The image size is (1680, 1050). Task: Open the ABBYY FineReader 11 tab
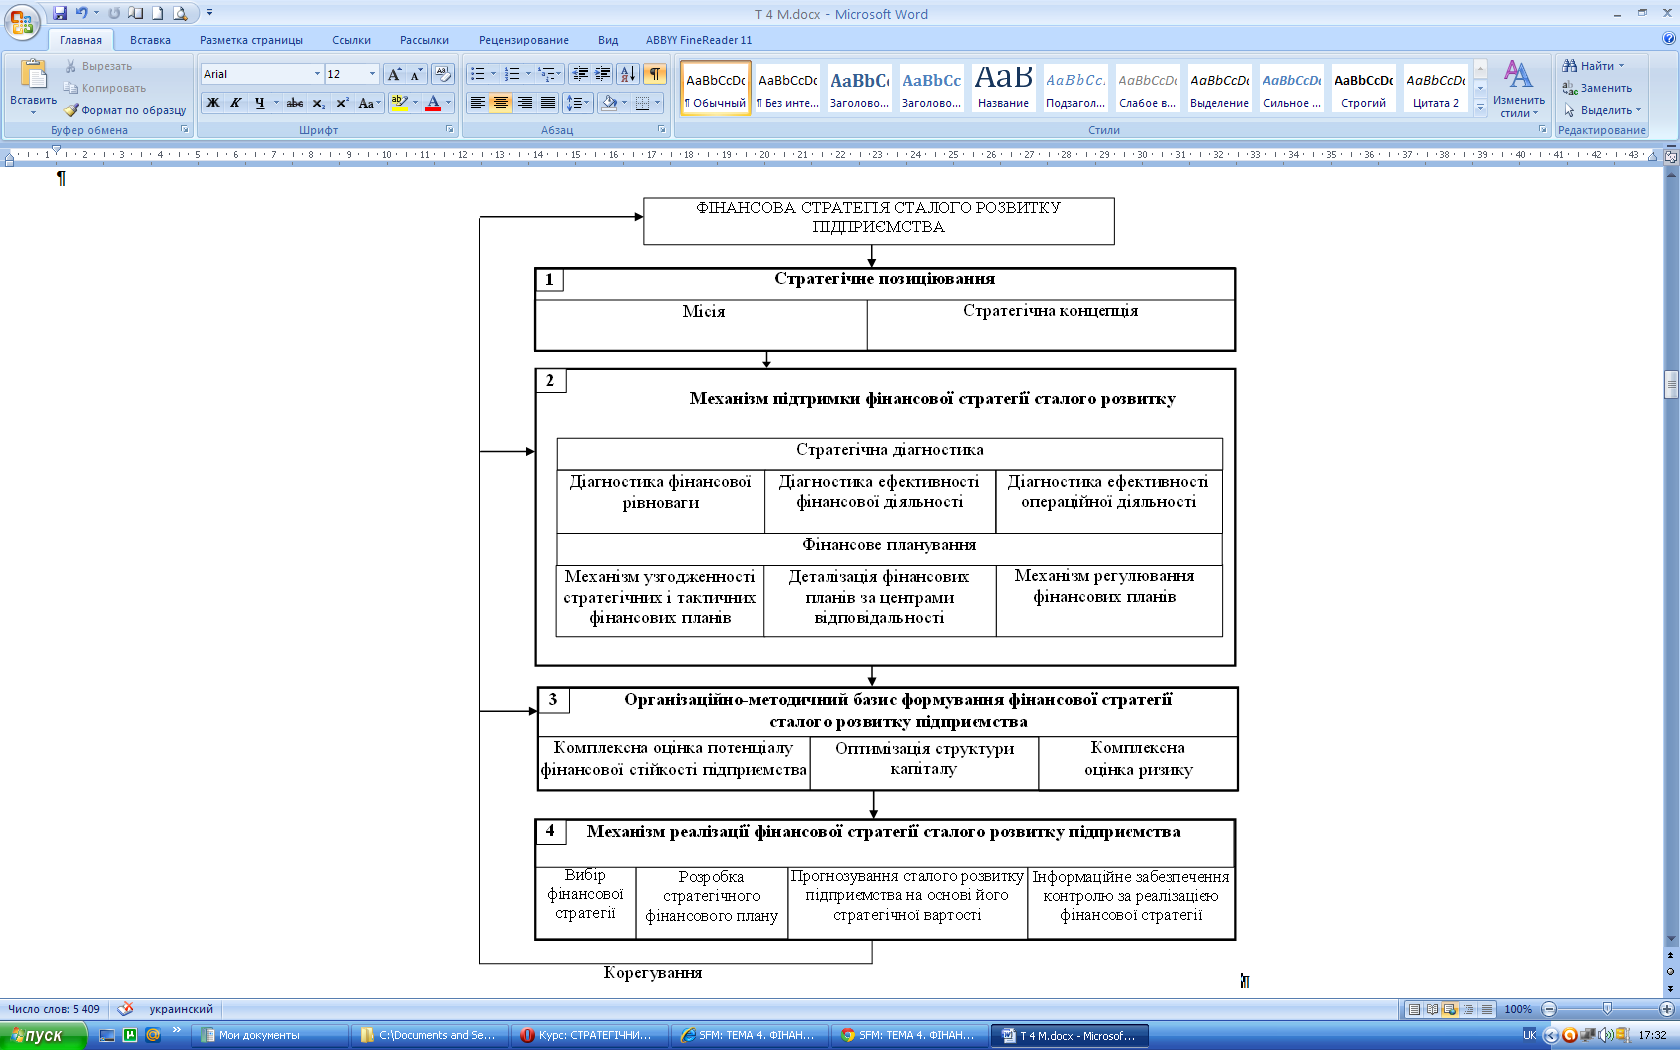point(699,40)
